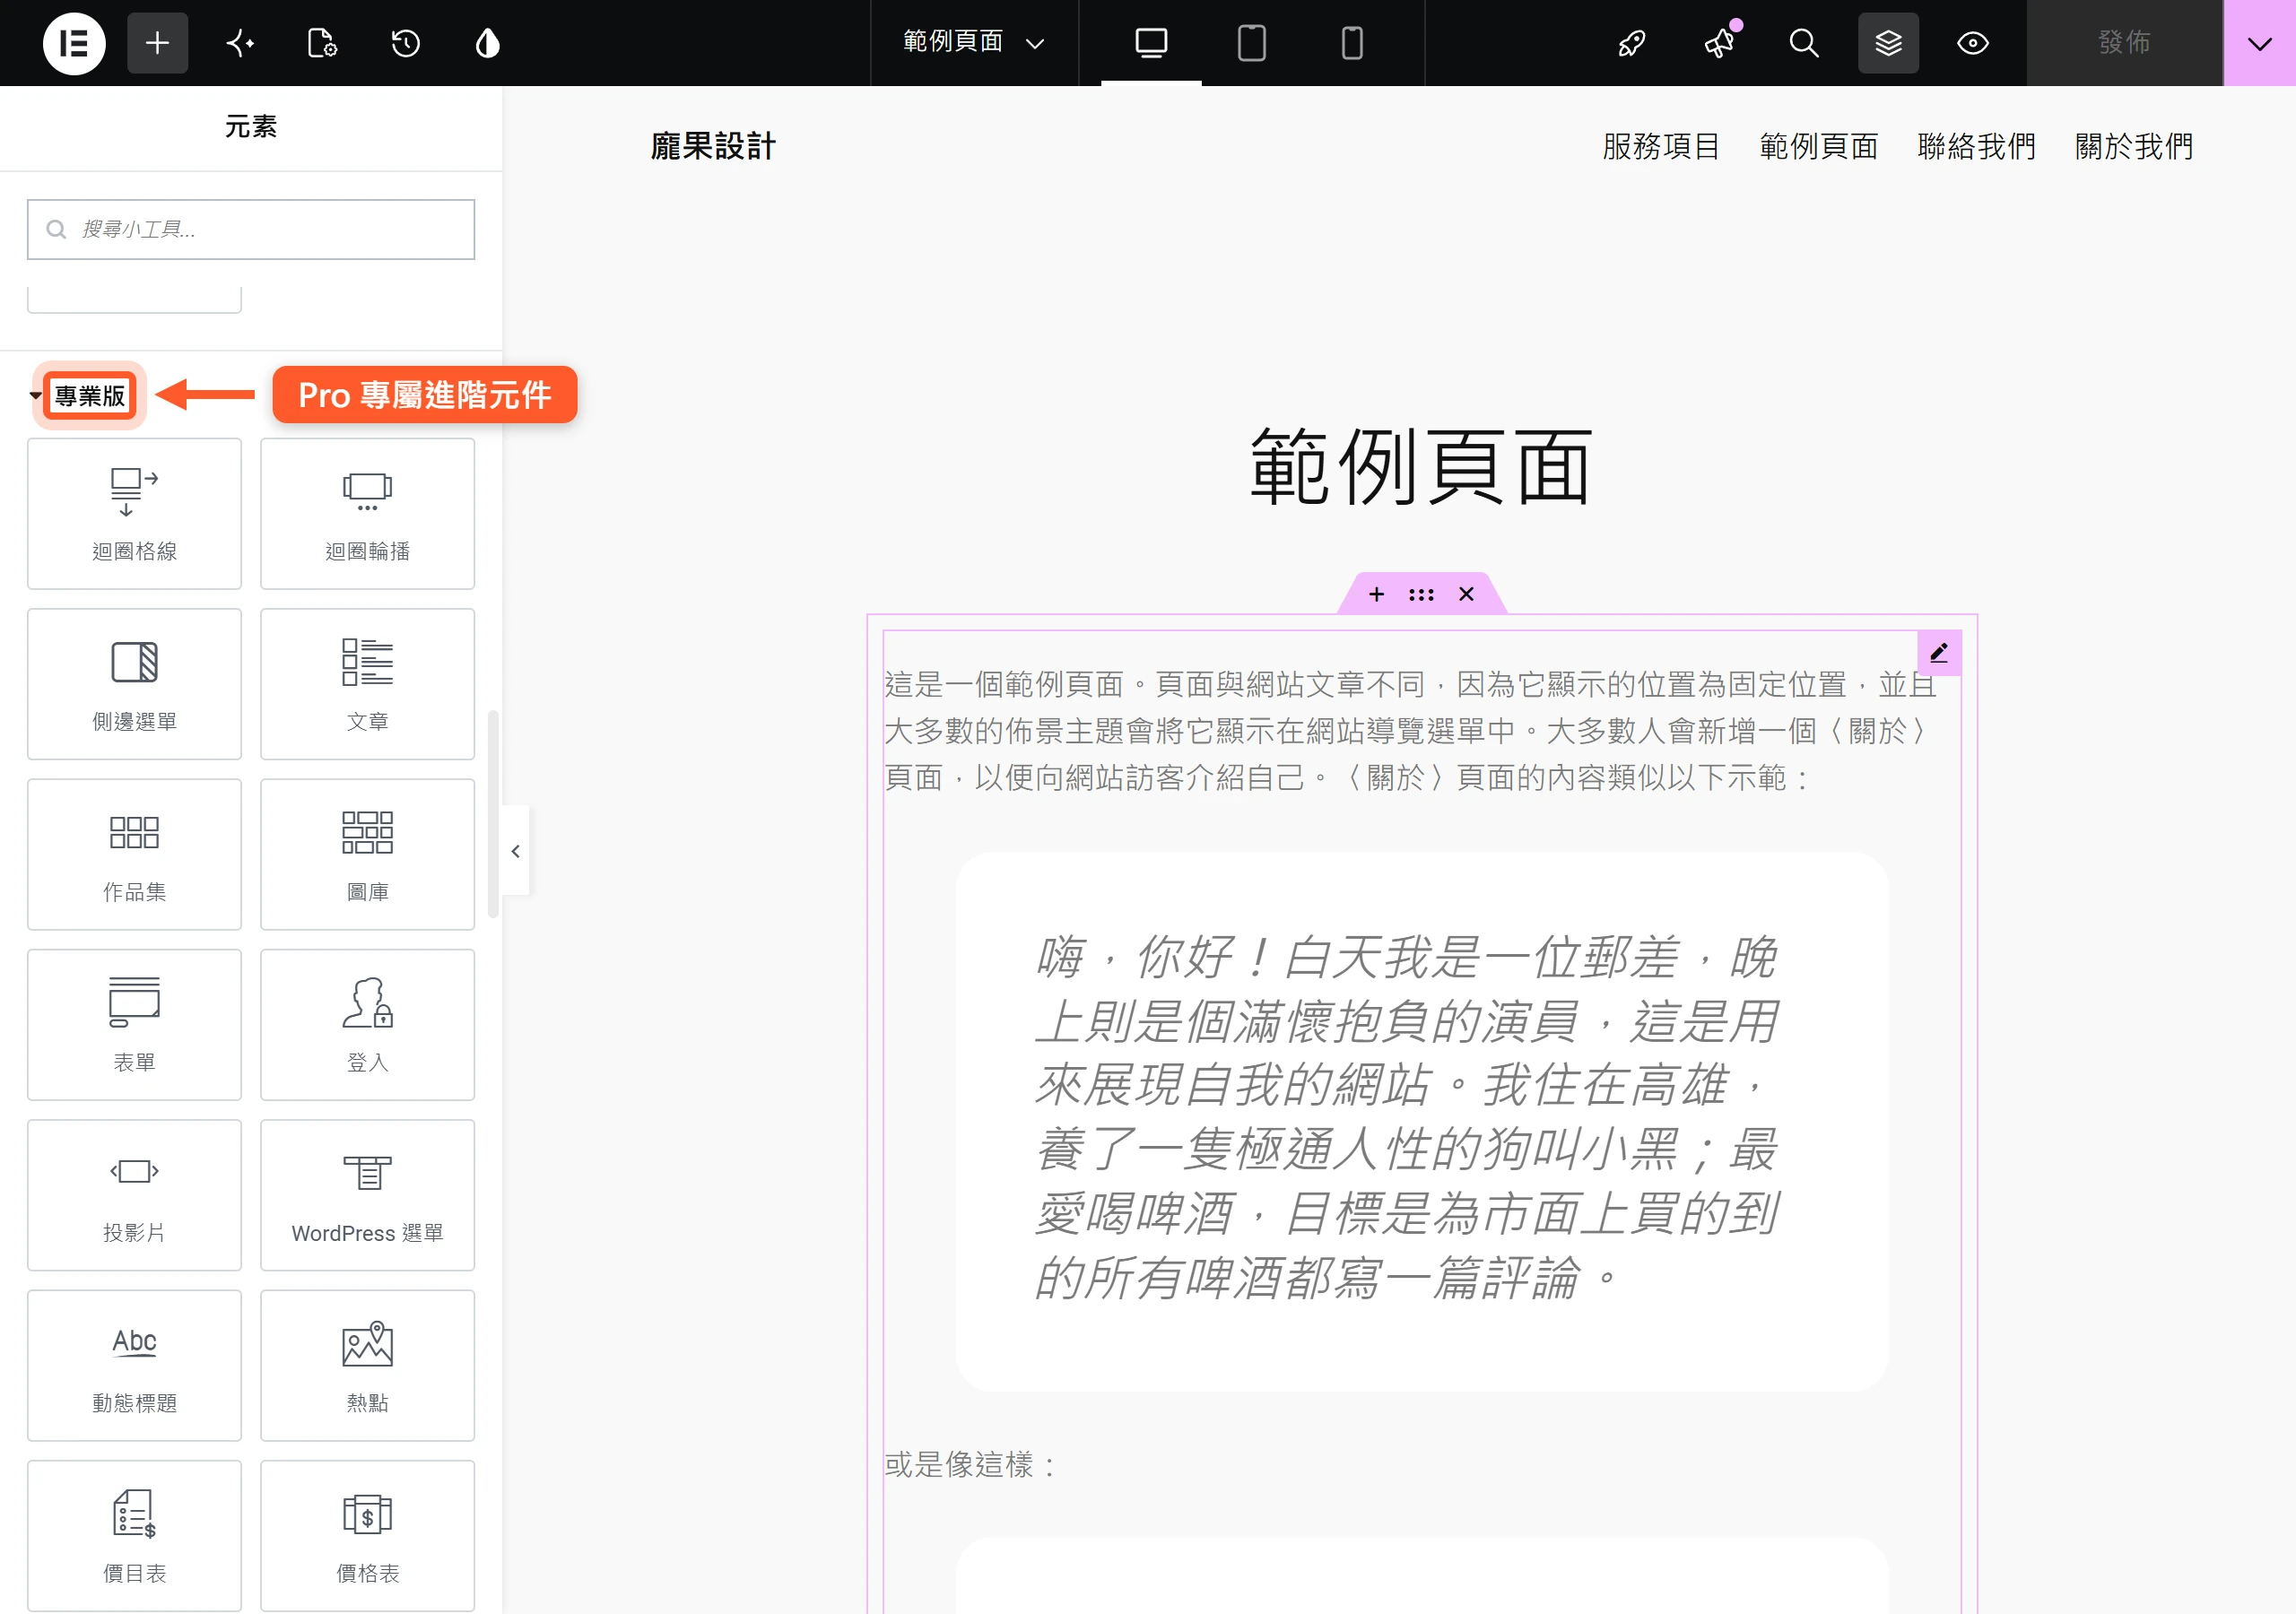
Task: Delete container with X handle
Action: [x=1466, y=594]
